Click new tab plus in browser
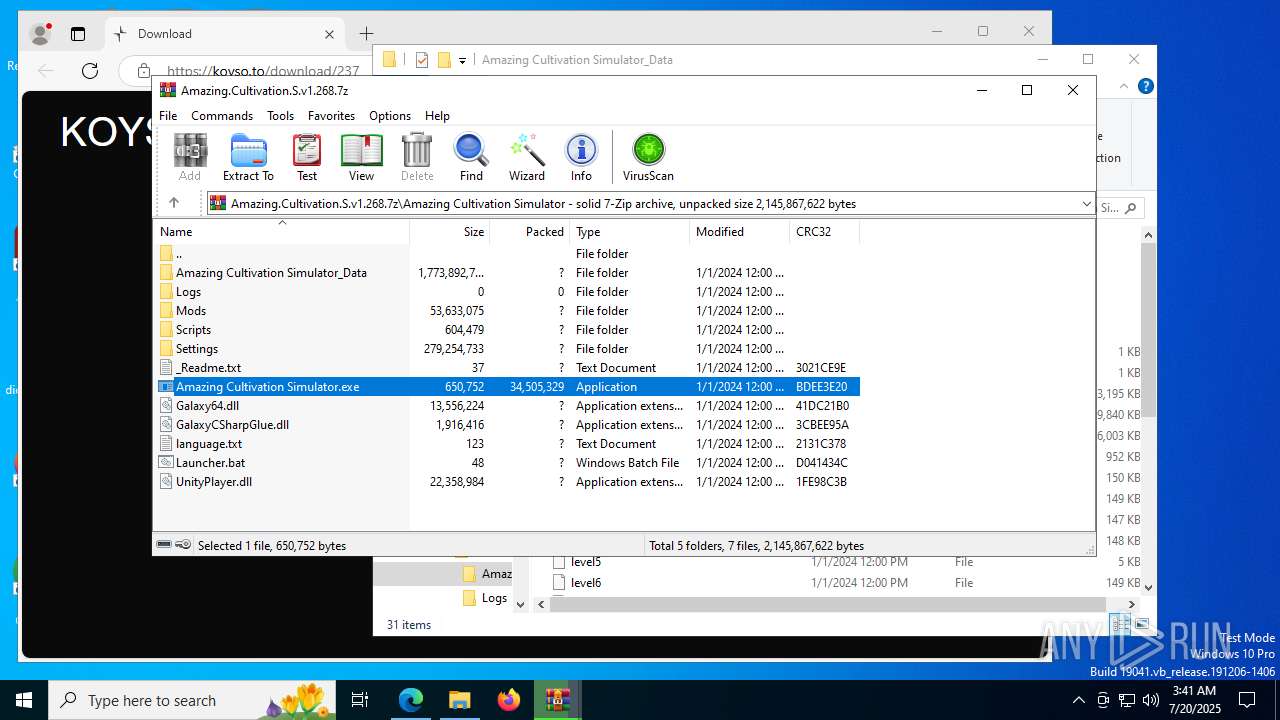Viewport: 1280px width, 720px height. pyautogui.click(x=366, y=34)
